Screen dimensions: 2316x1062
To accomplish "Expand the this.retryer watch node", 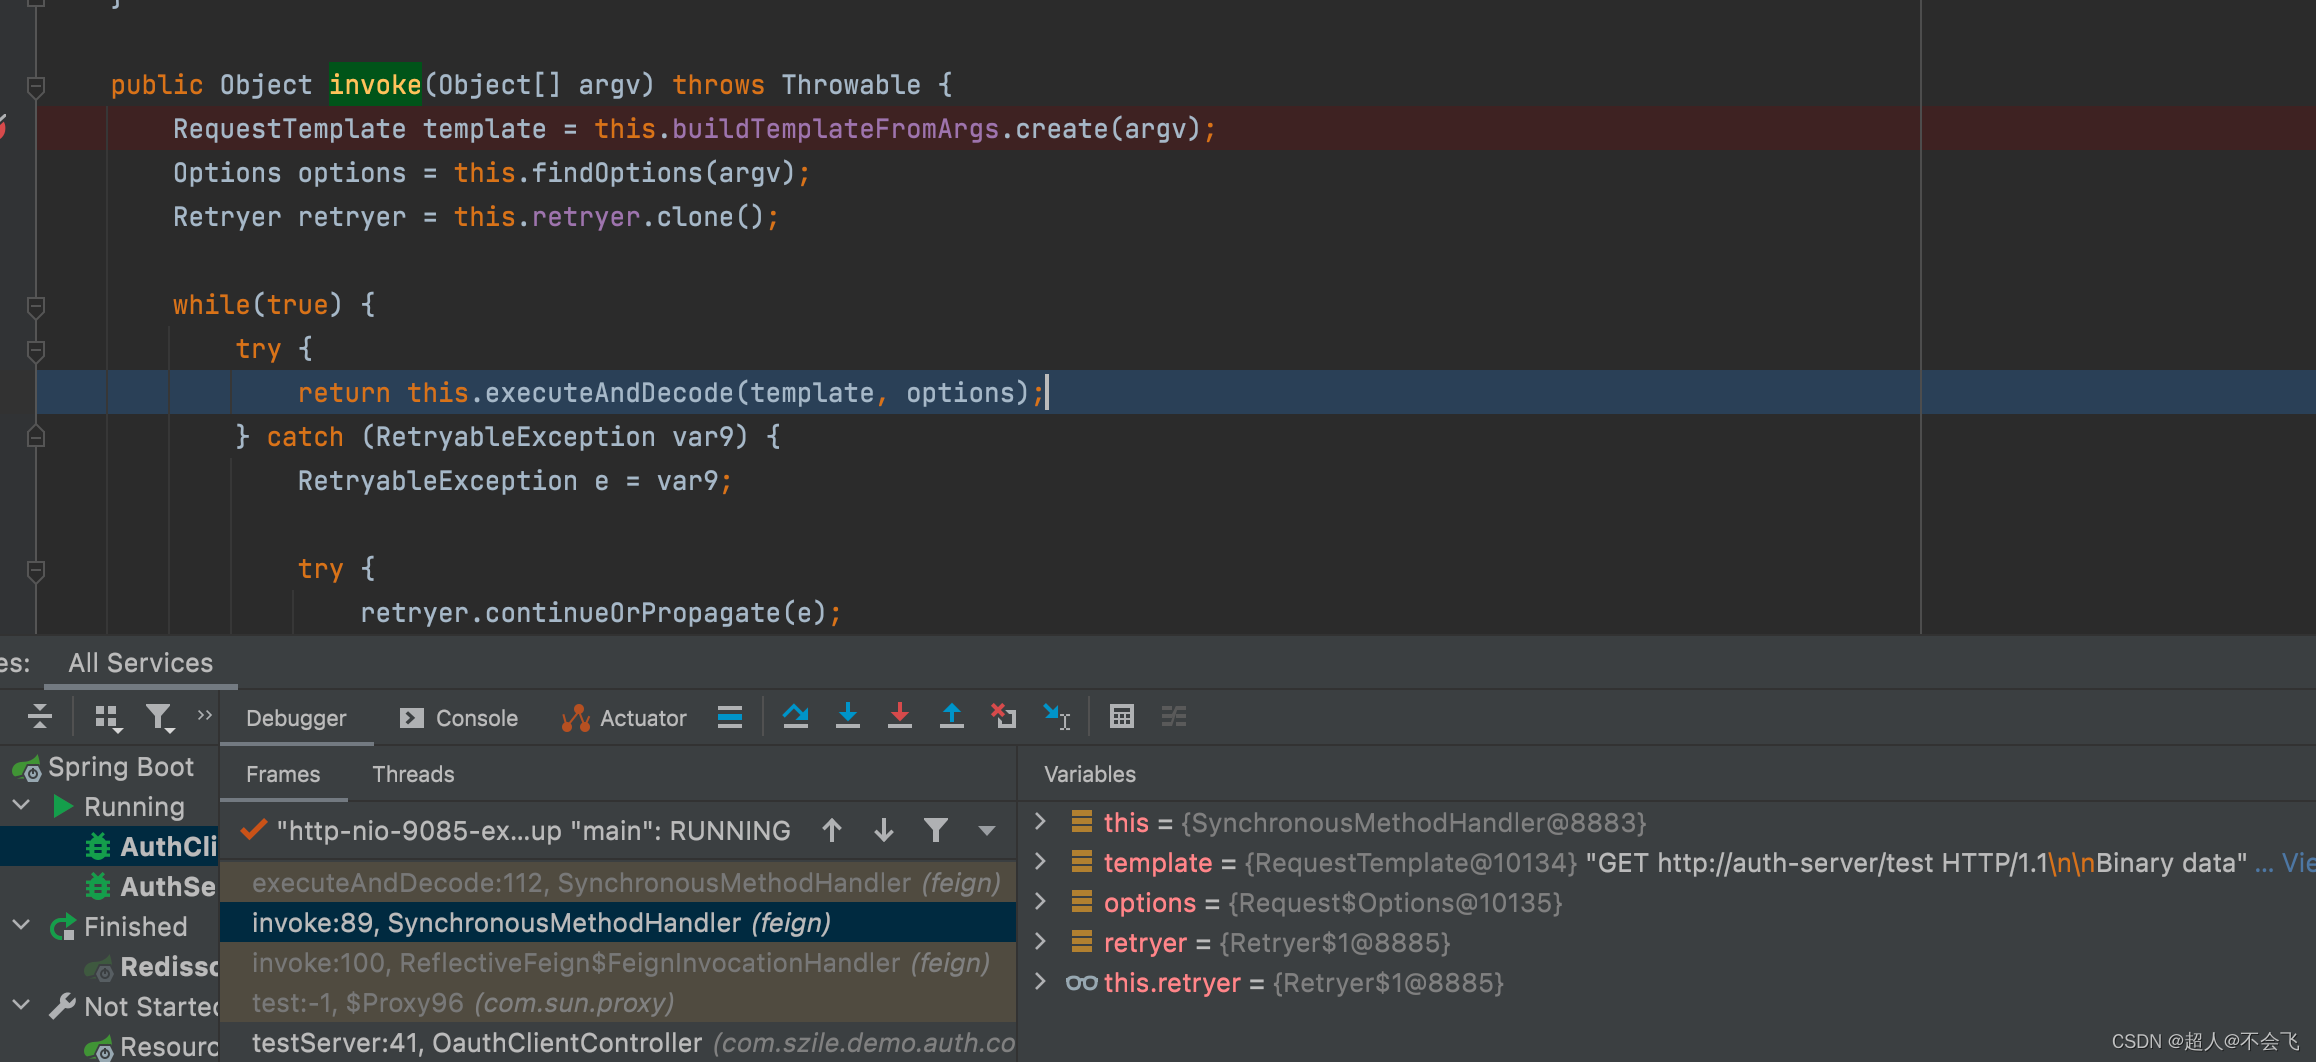I will click(x=1040, y=982).
